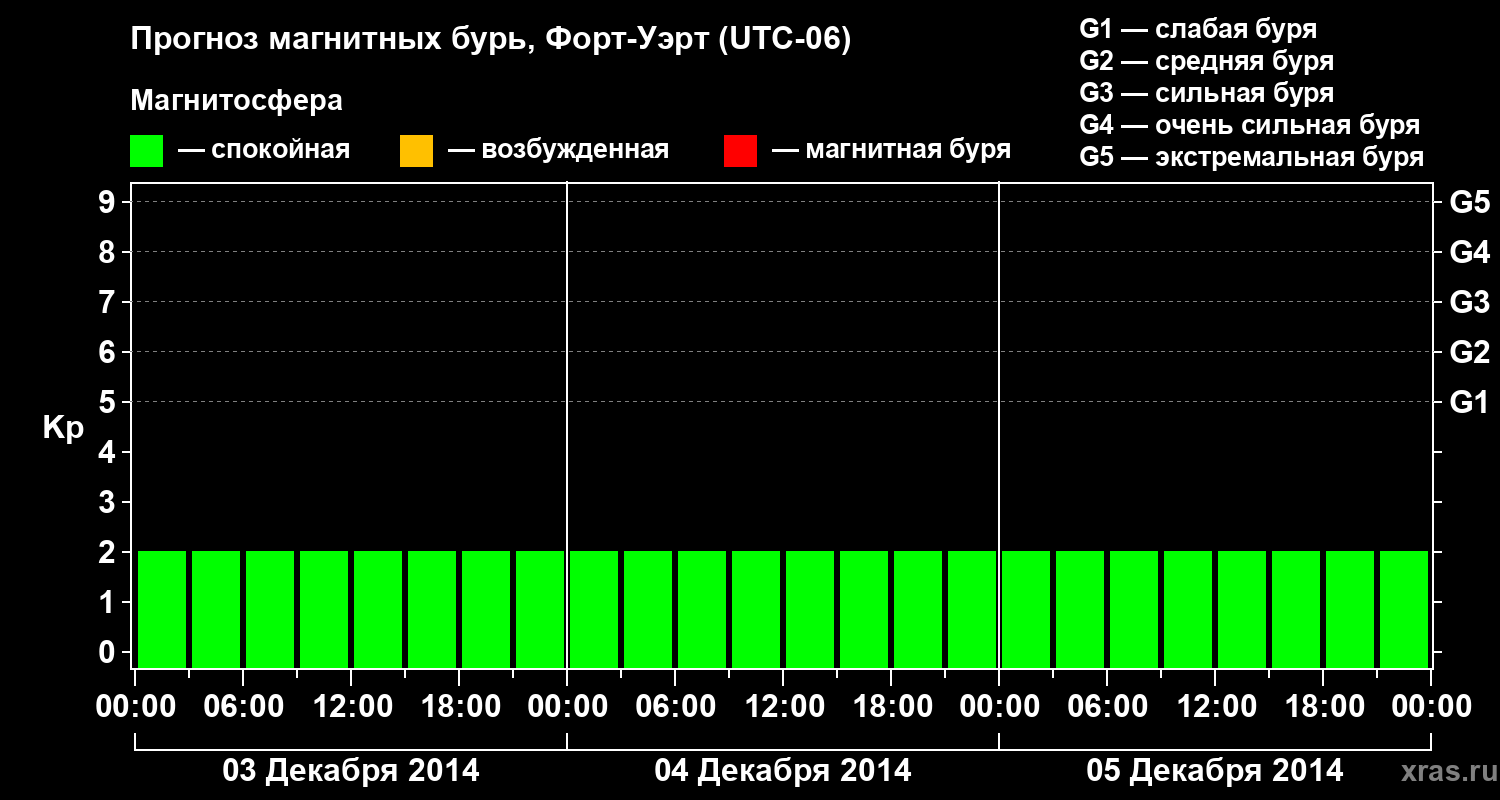Click the 'G1' label on the right axis
The height and width of the screenshot is (800, 1500).
pyautogui.click(x=1470, y=402)
